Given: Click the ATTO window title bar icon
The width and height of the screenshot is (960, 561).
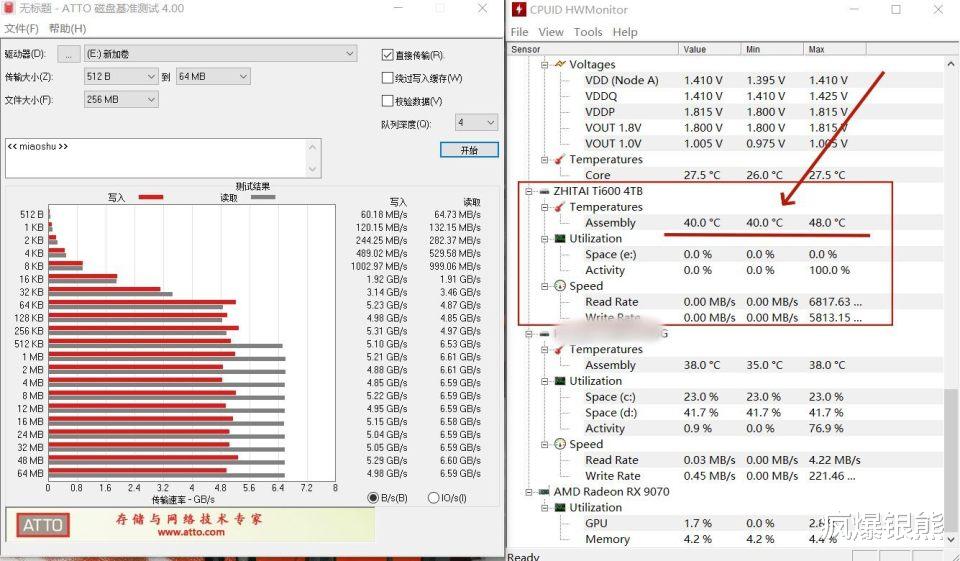Looking at the screenshot, I should [8, 8].
